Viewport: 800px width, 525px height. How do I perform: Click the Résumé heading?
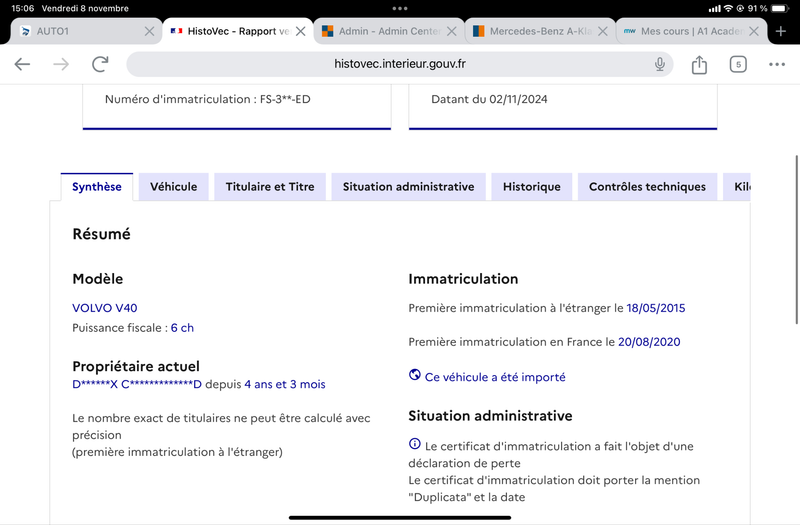click(x=102, y=234)
